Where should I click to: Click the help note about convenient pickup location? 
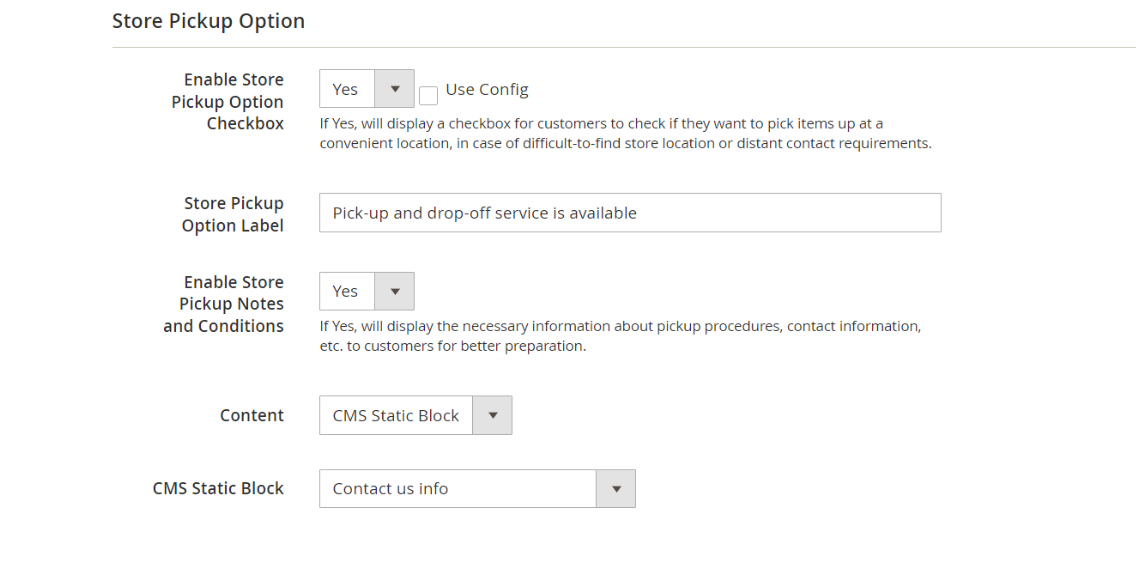point(625,134)
